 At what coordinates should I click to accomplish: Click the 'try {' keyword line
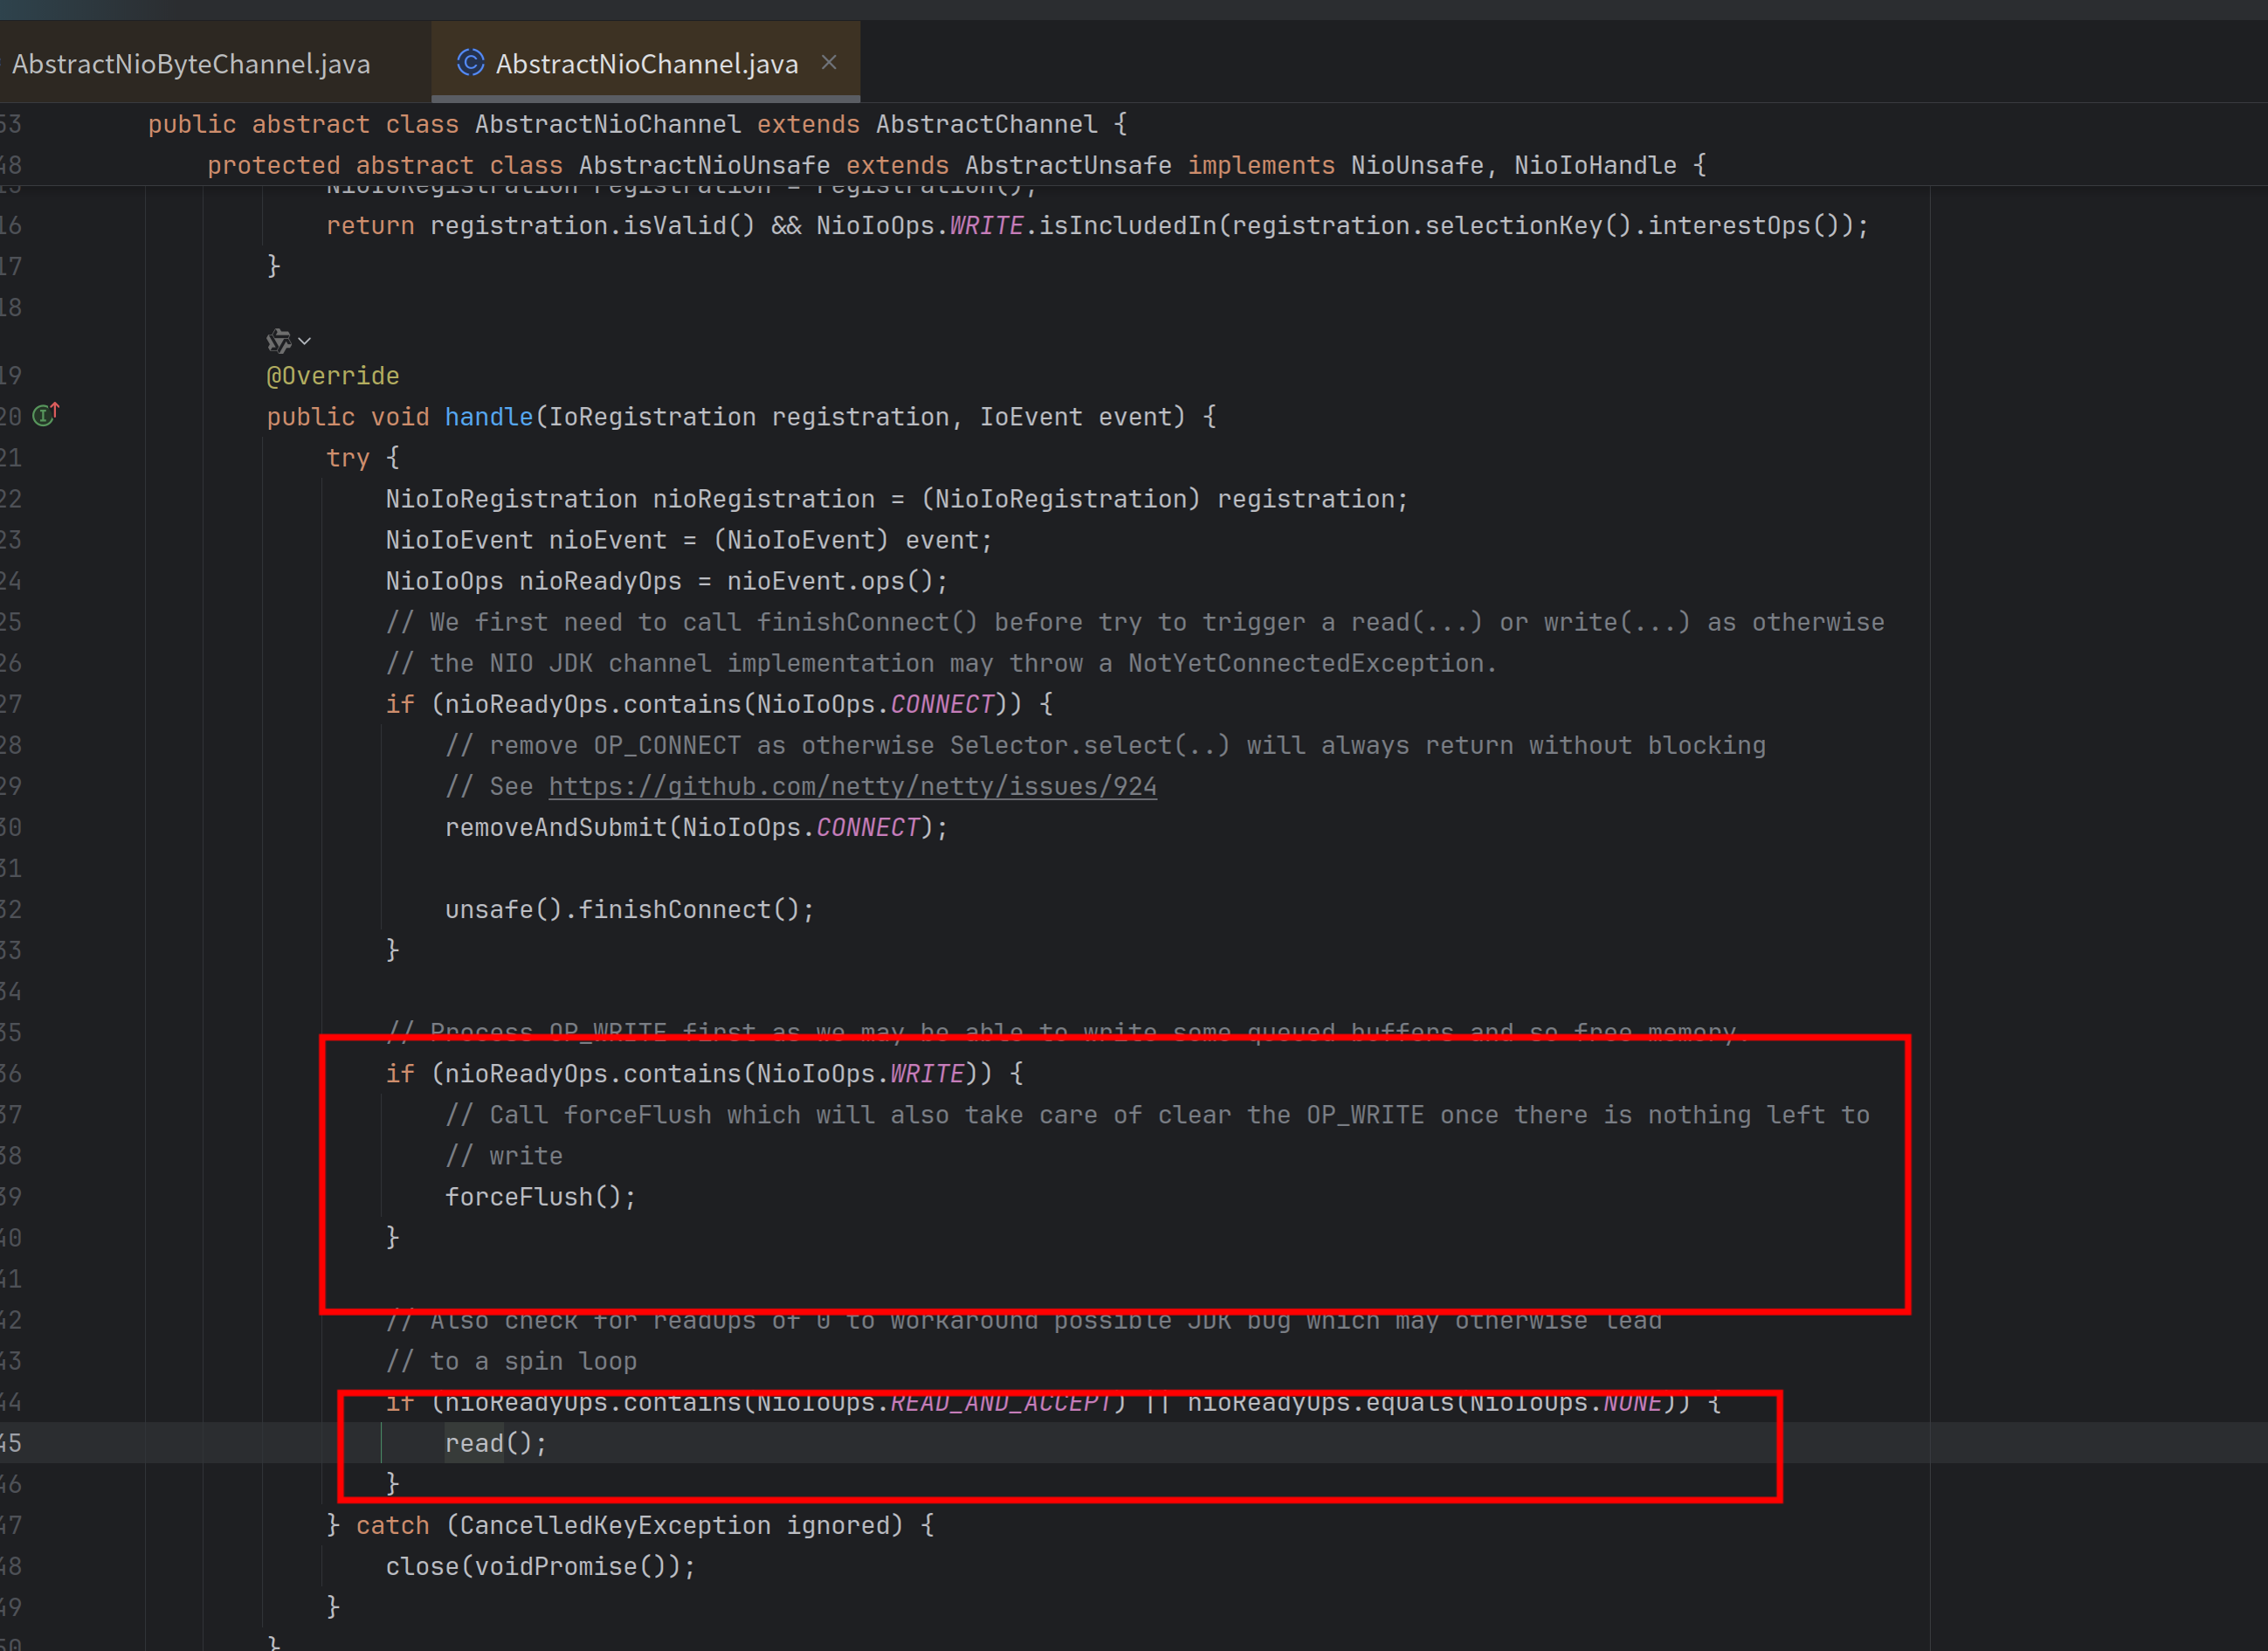tap(363, 458)
